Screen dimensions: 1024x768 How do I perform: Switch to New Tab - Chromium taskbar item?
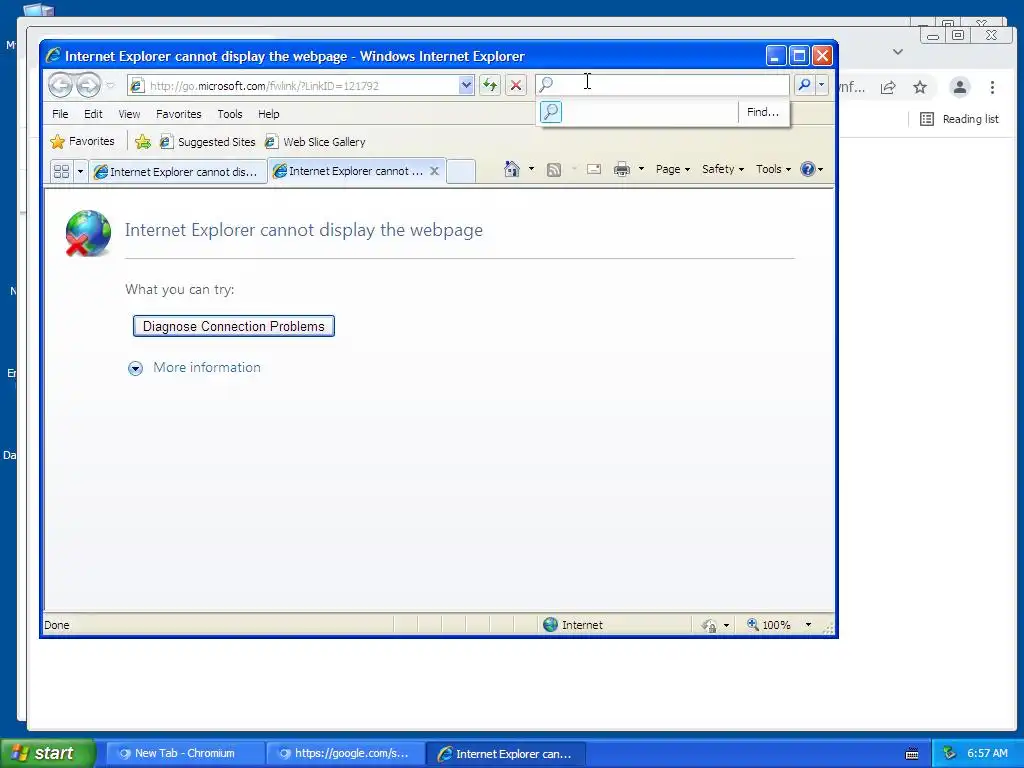tap(185, 753)
